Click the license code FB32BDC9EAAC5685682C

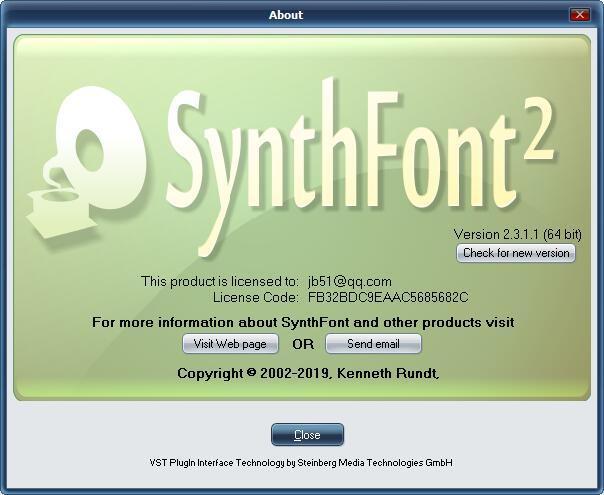pyautogui.click(x=388, y=297)
